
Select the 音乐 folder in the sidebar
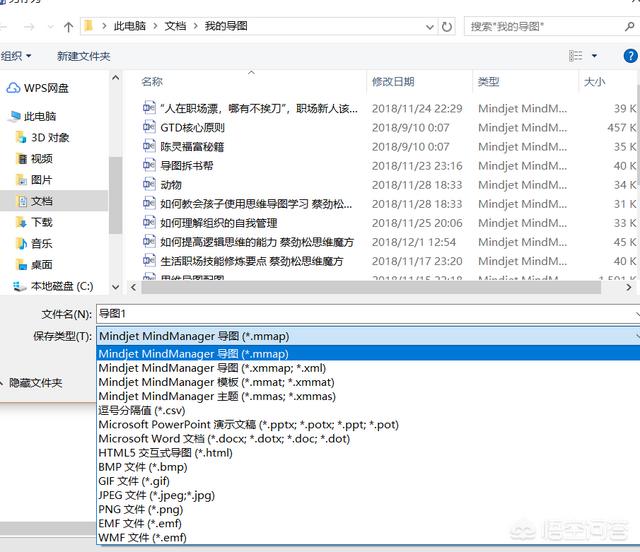pyautogui.click(x=41, y=243)
